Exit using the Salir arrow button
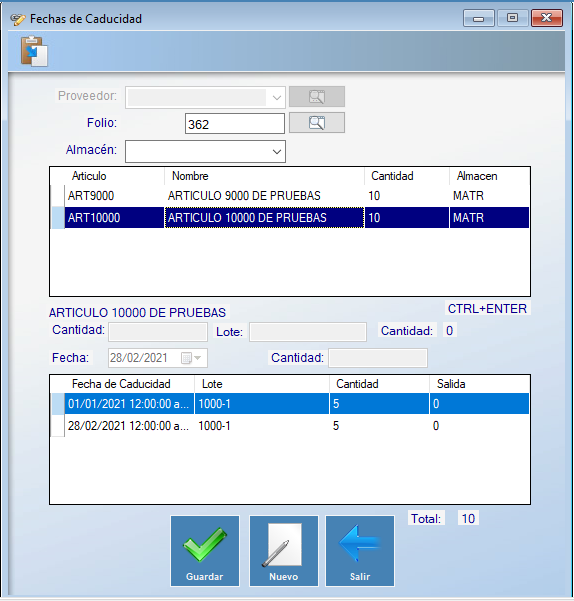Screen dimensions: 574x601 [360, 551]
